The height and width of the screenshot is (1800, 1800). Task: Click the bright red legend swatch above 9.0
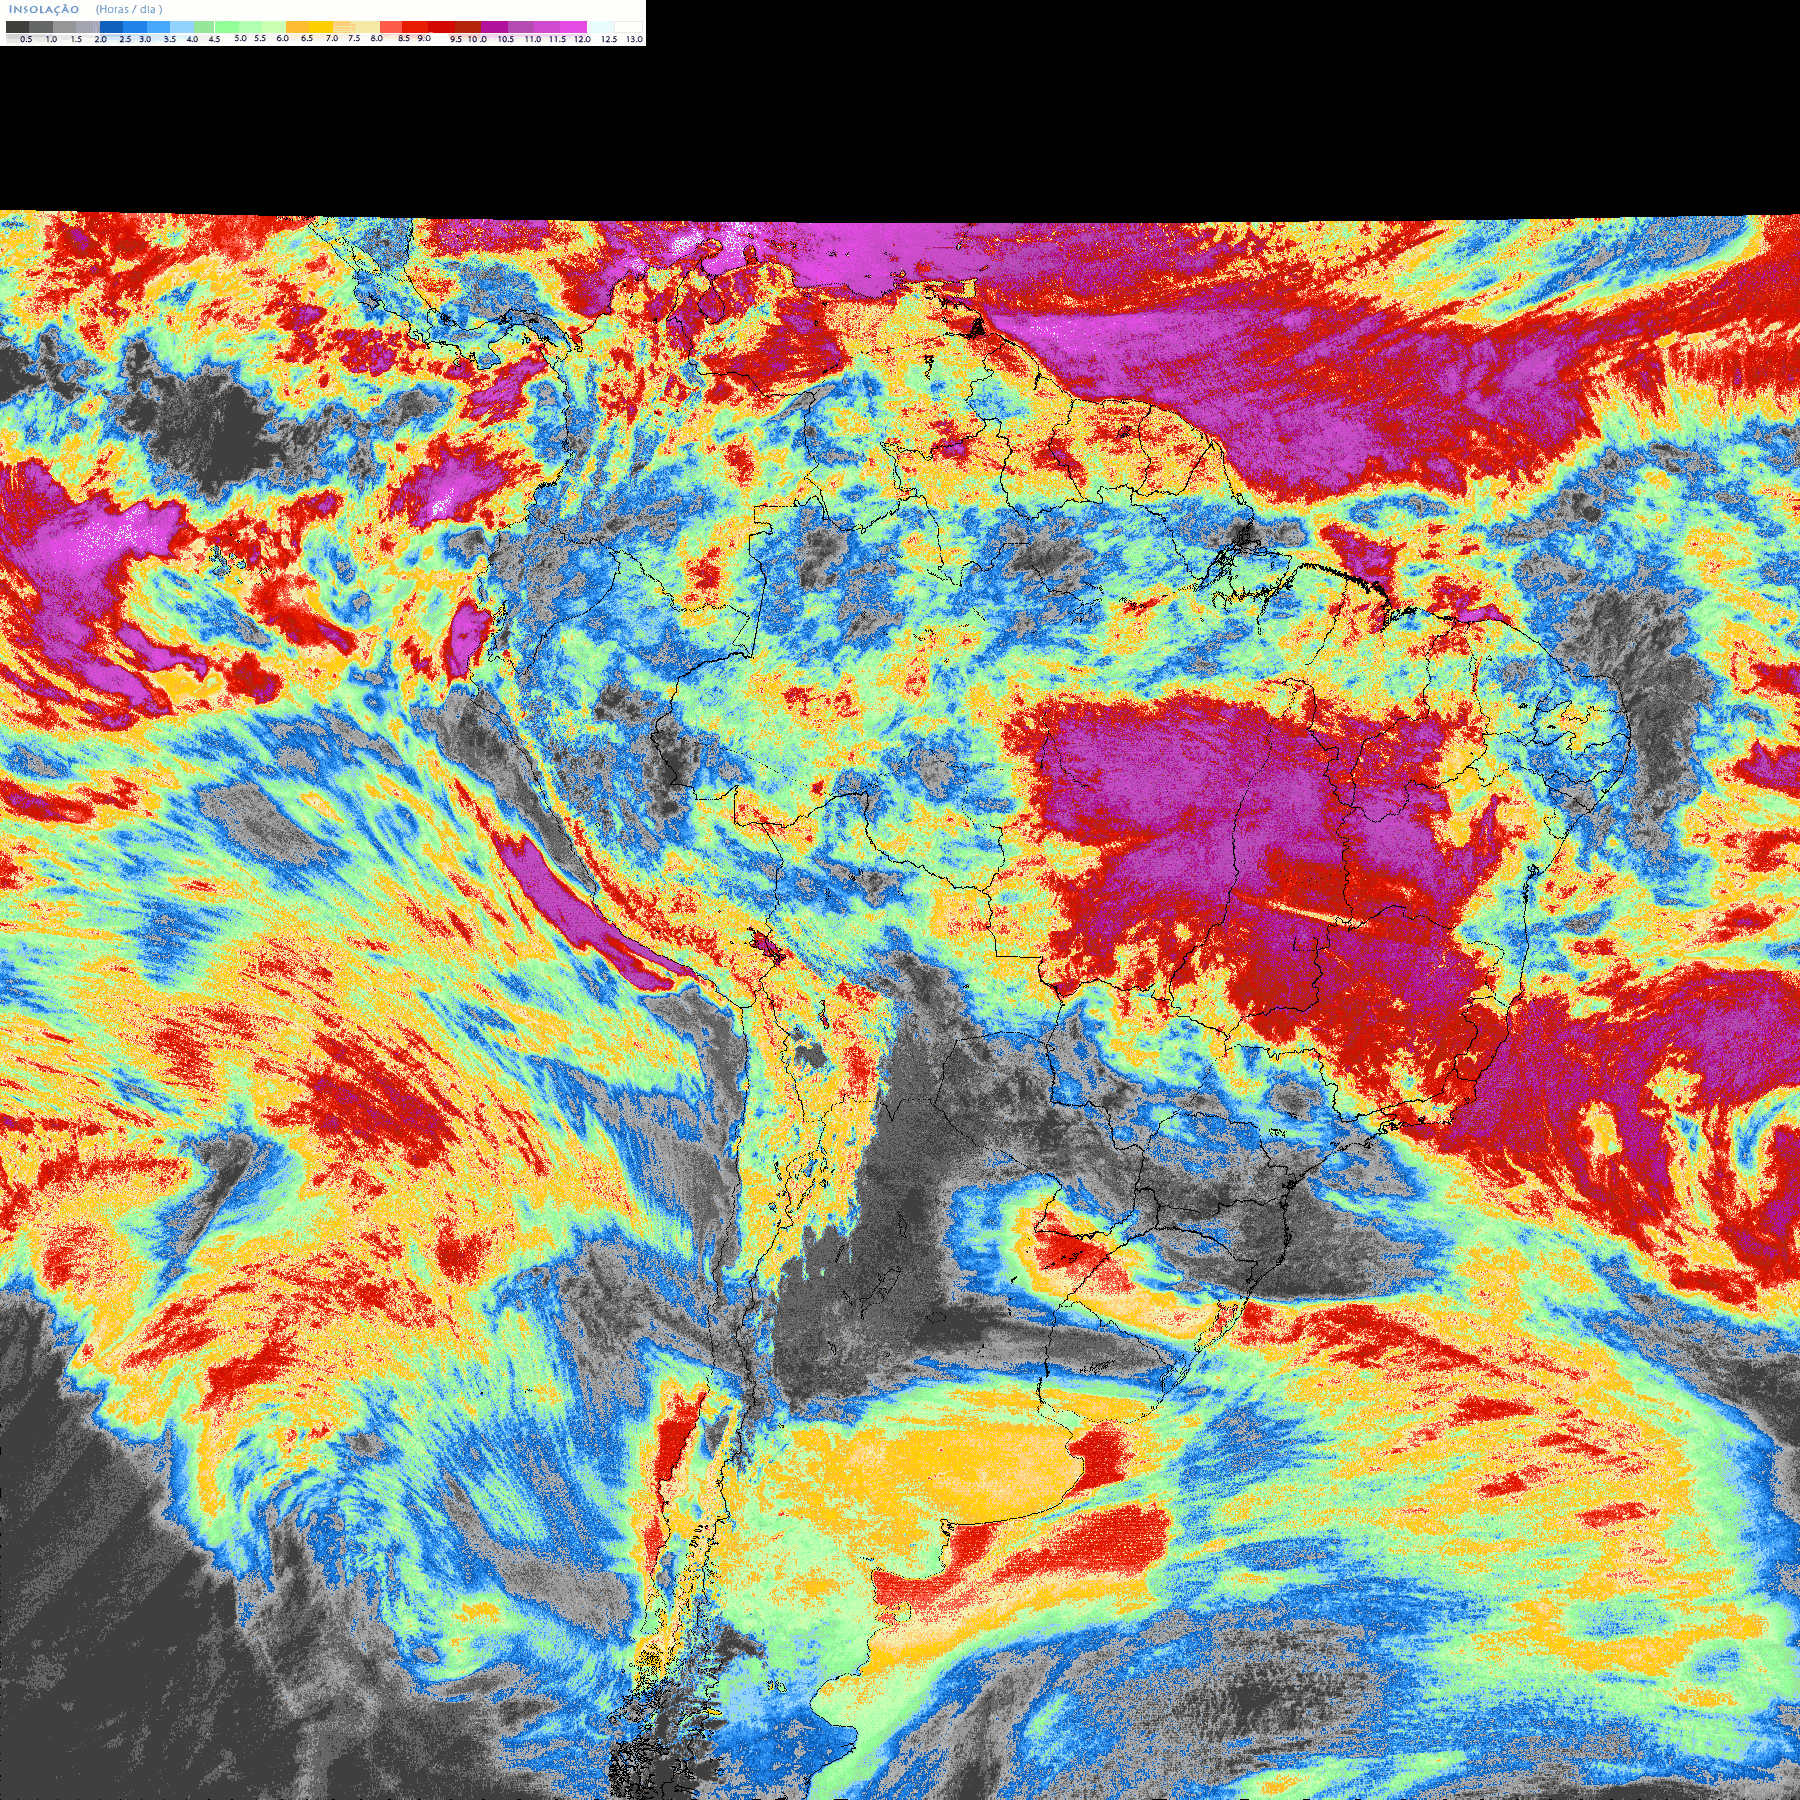[x=415, y=27]
